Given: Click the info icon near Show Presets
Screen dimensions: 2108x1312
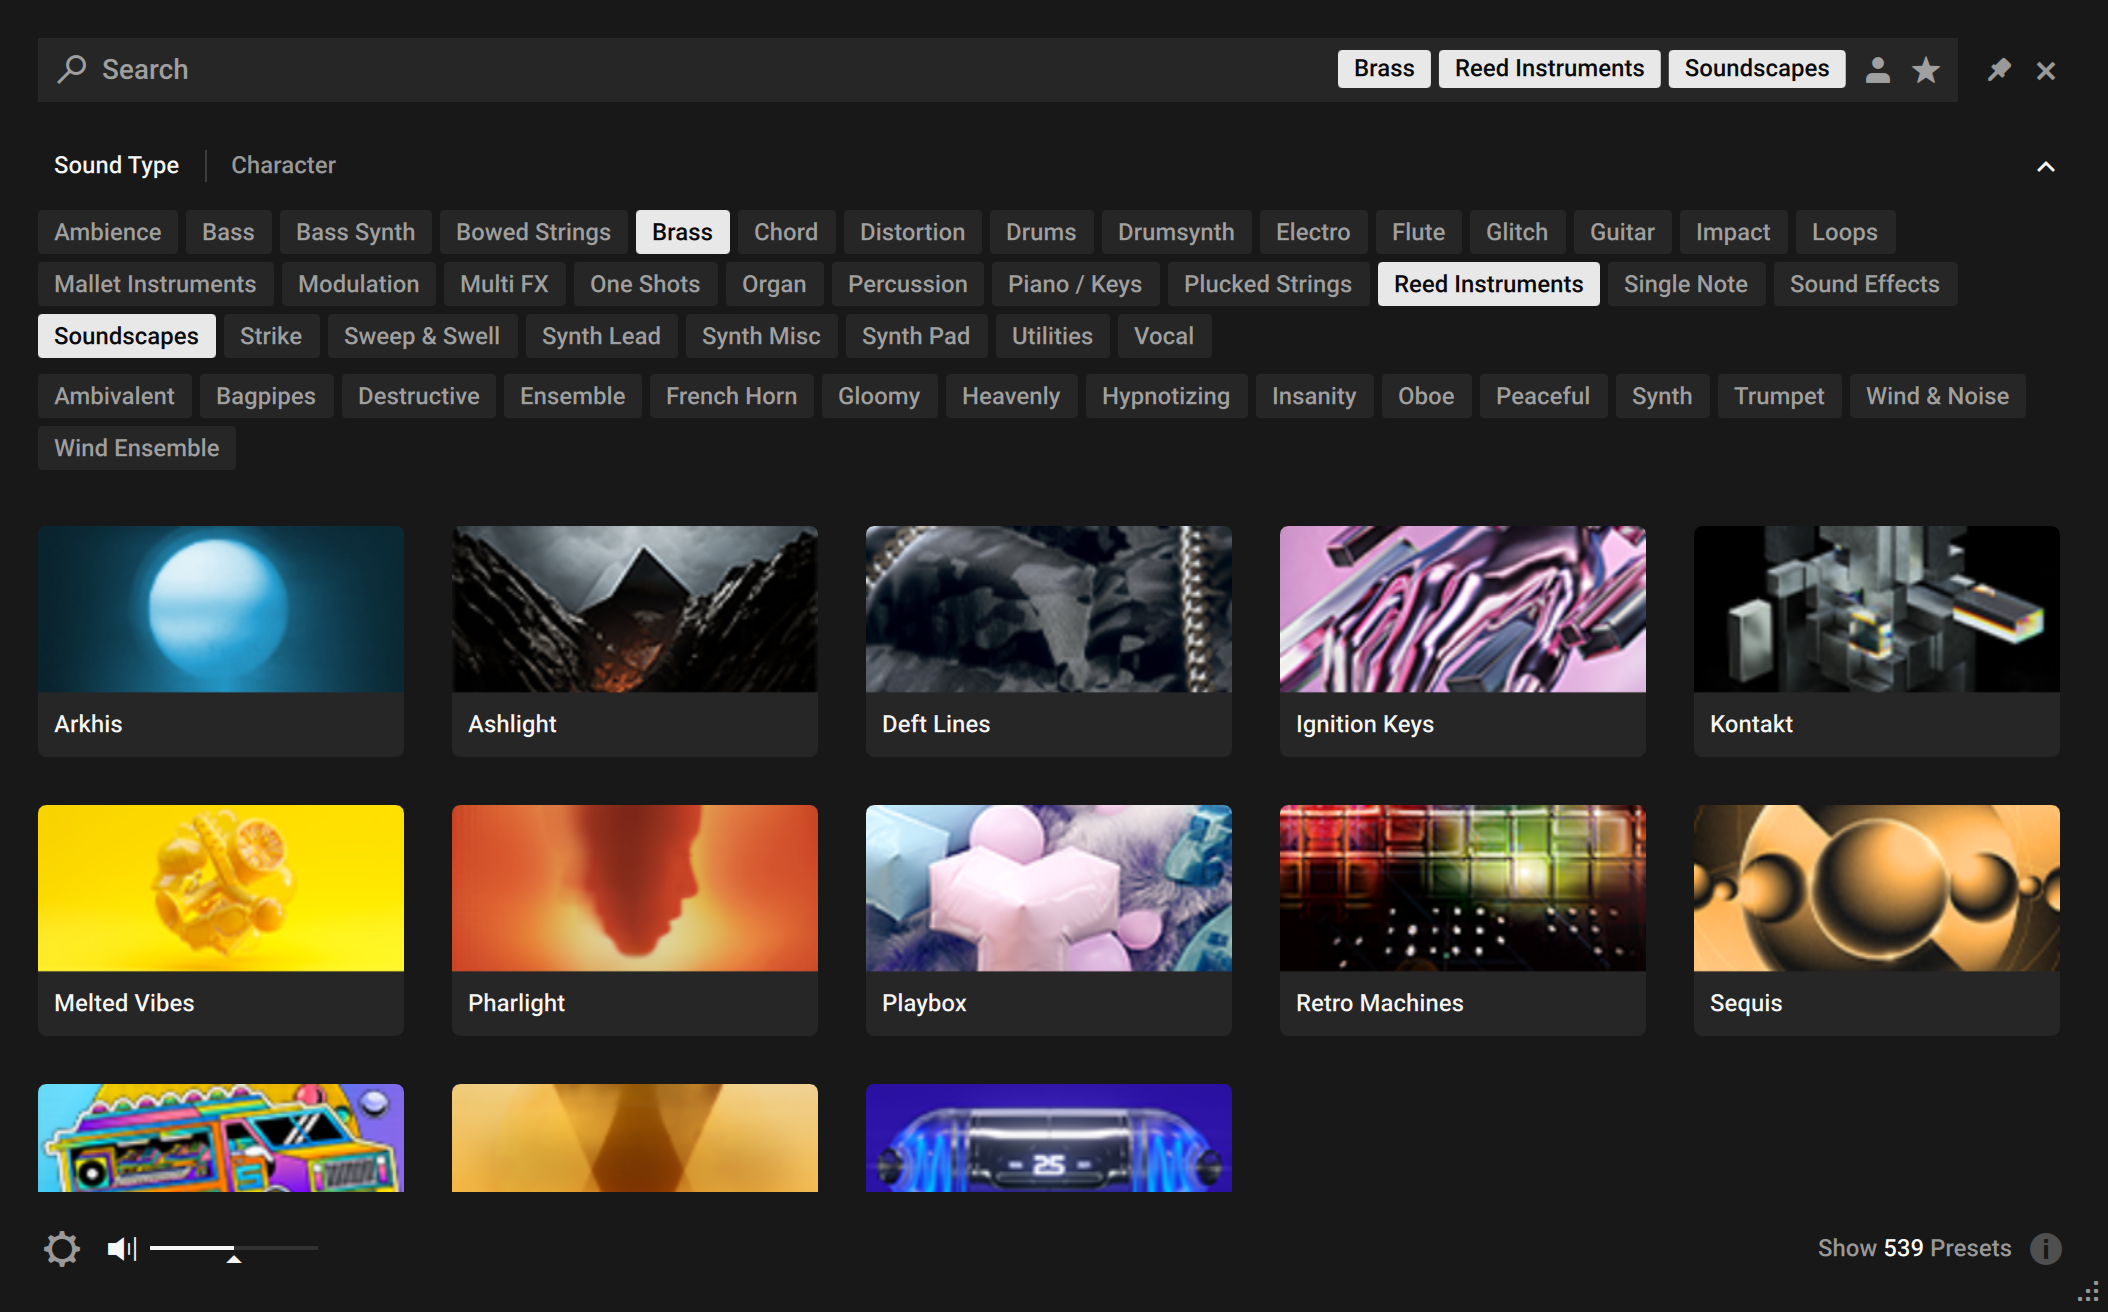Looking at the screenshot, I should (2046, 1248).
